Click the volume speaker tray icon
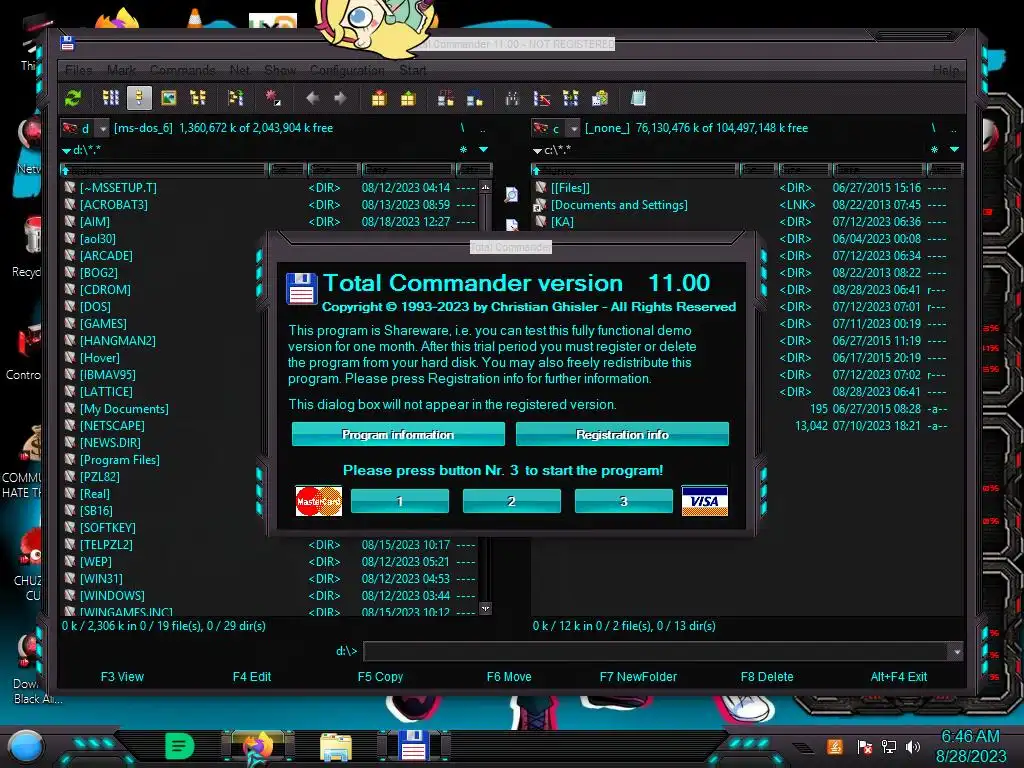 pyautogui.click(x=913, y=746)
